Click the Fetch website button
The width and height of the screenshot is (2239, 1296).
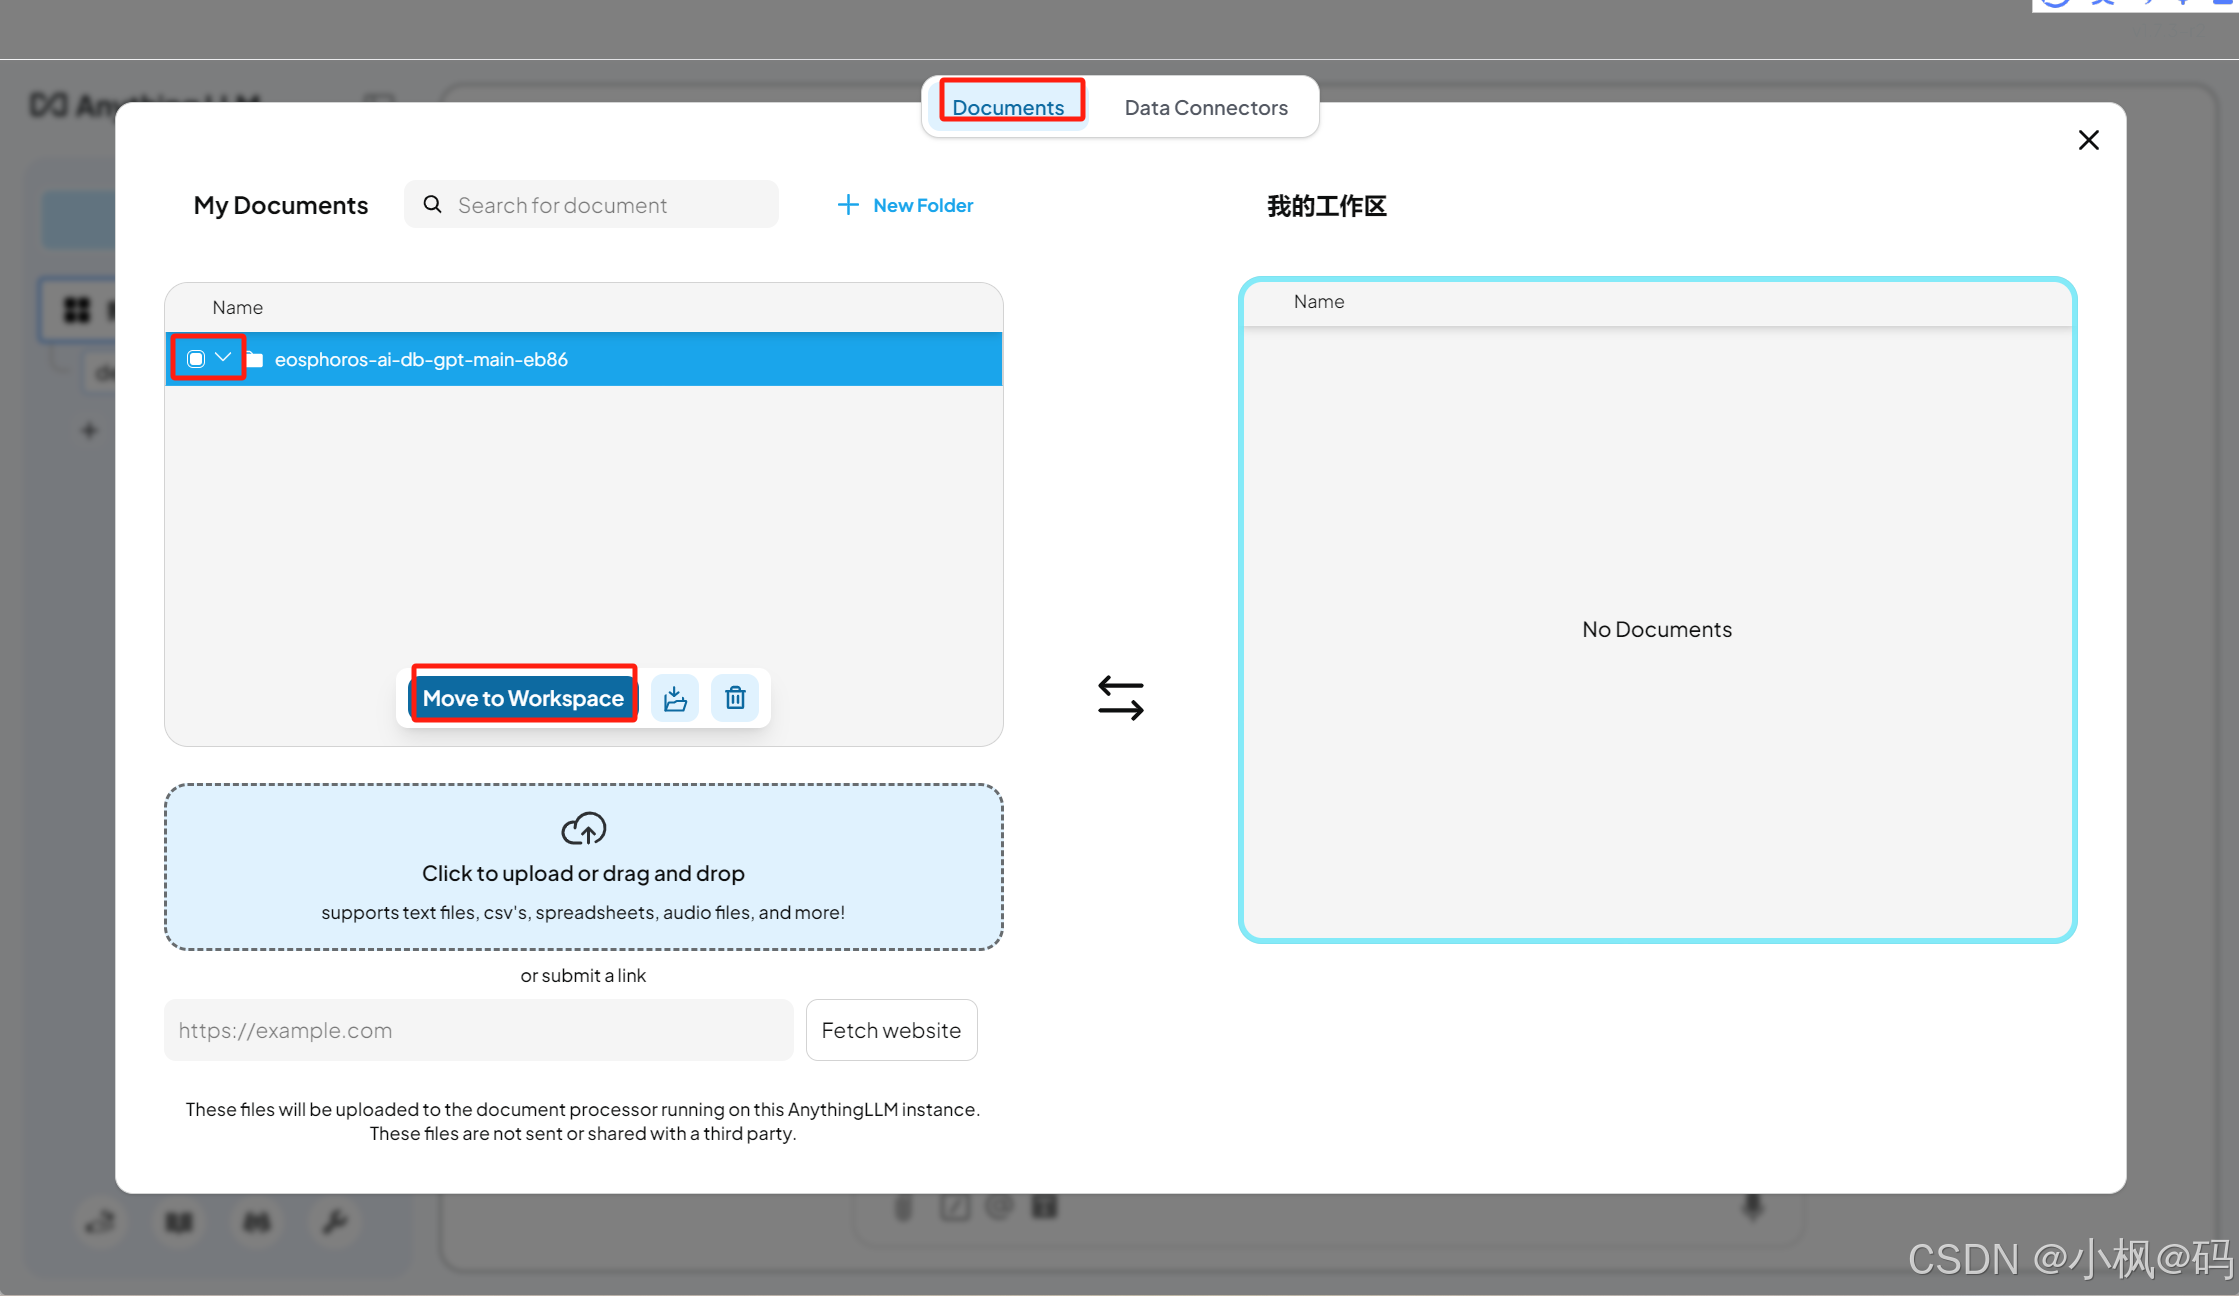coord(891,1030)
